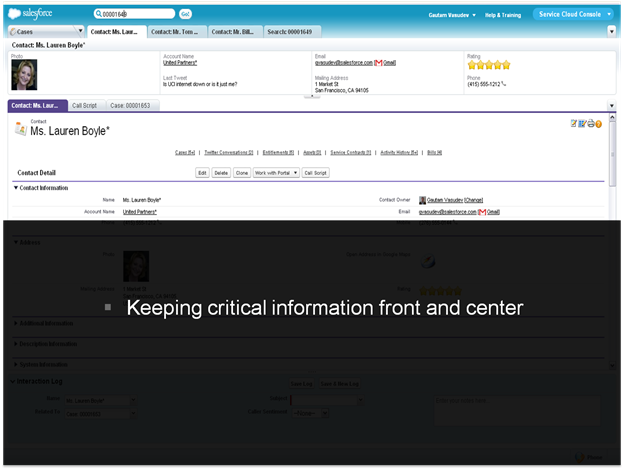Click the orange help question icon
This screenshot has height=470, width=624.
point(599,124)
